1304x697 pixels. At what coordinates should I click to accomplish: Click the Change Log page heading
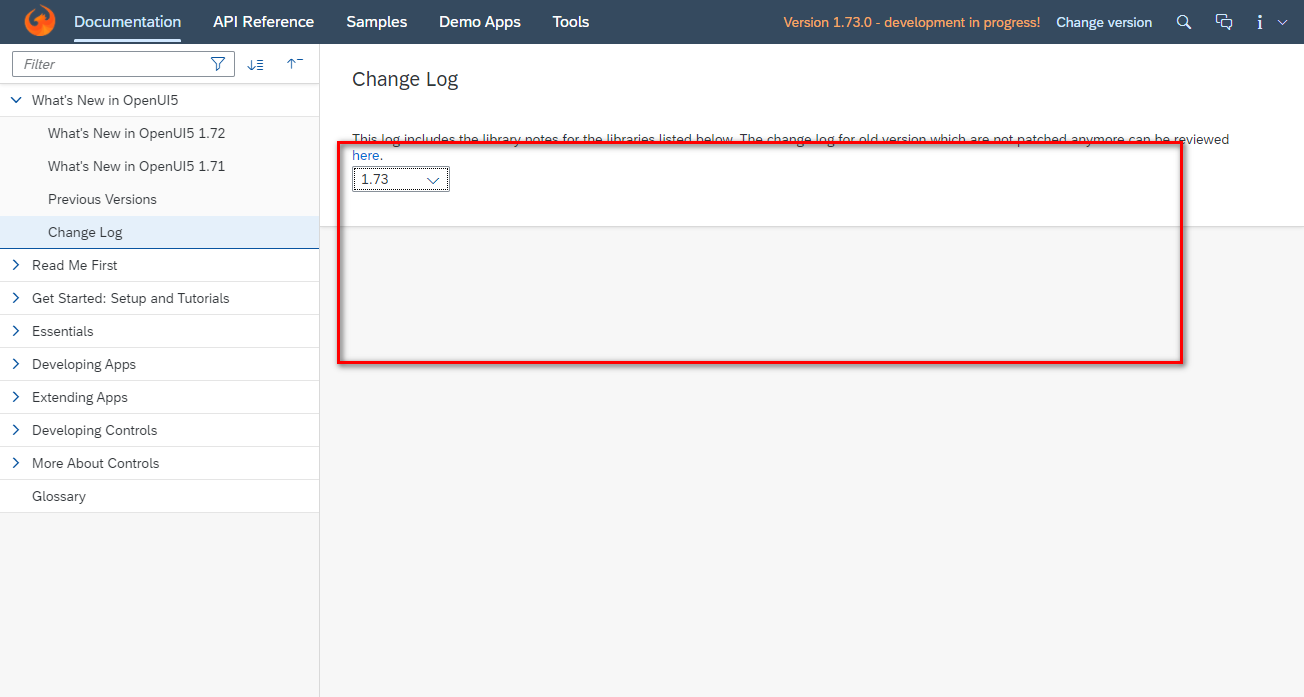(405, 80)
